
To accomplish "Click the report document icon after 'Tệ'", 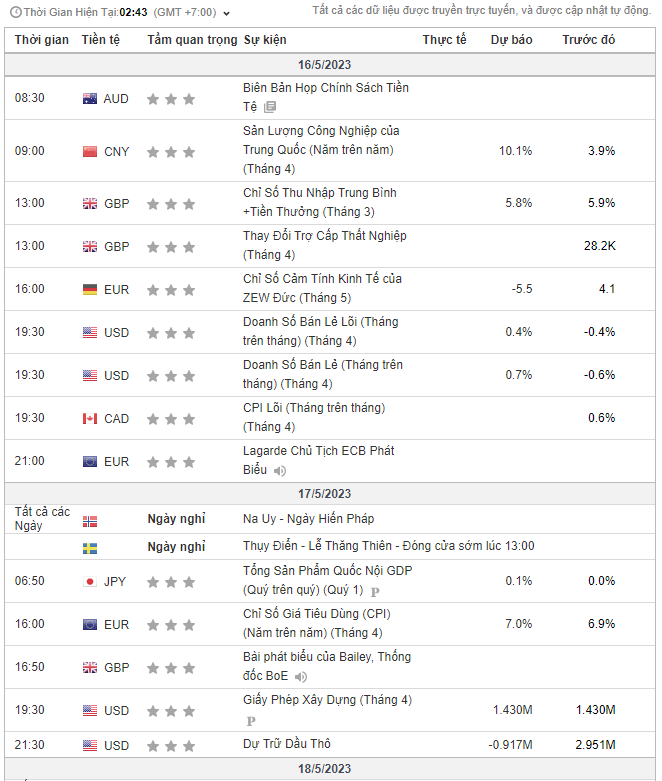I will (270, 107).
